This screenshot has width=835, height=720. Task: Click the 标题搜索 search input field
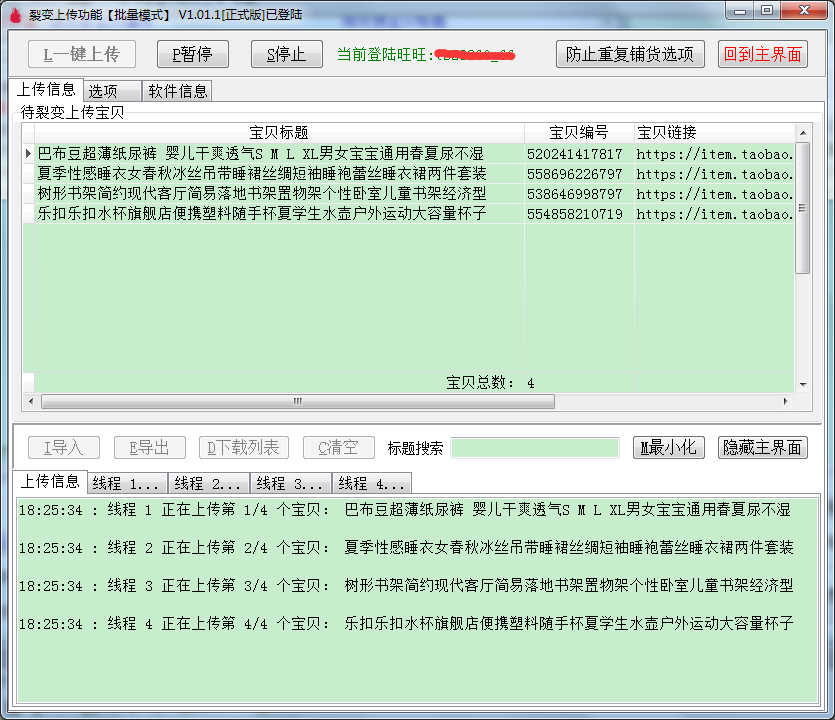[535, 448]
